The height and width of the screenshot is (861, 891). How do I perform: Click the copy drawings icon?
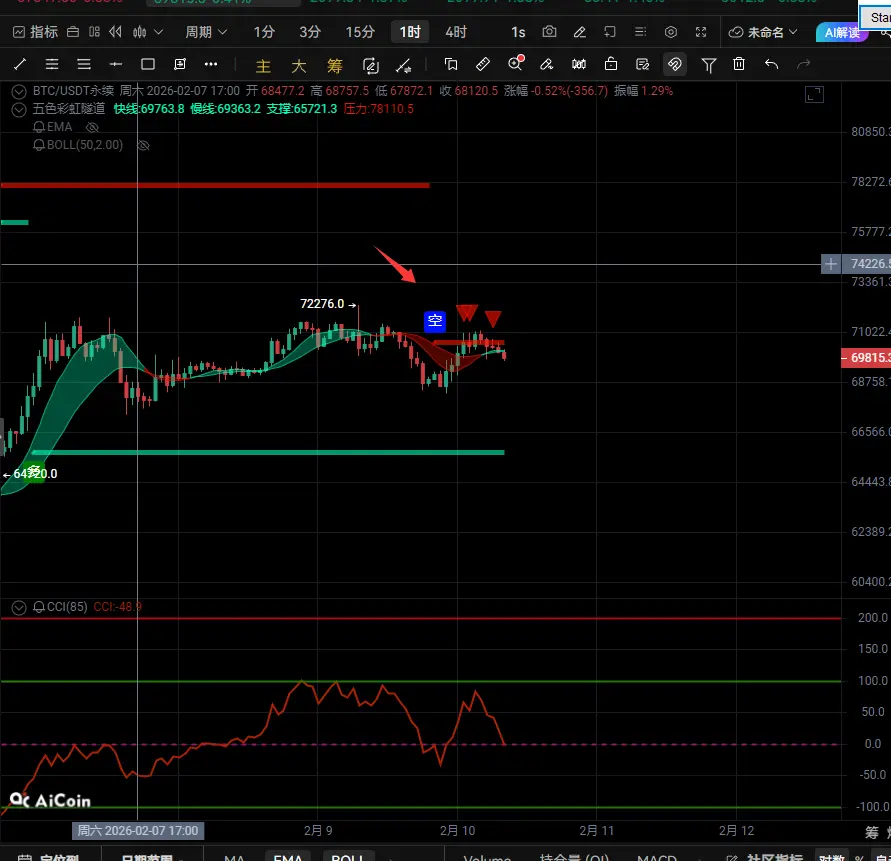point(451,64)
